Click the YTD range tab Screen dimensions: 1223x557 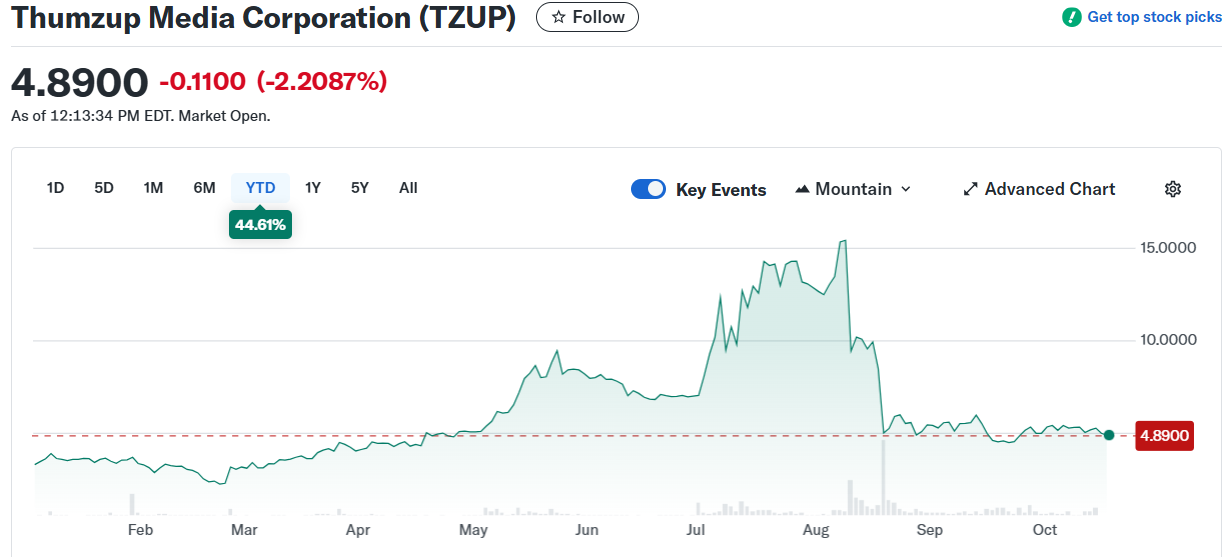[260, 188]
